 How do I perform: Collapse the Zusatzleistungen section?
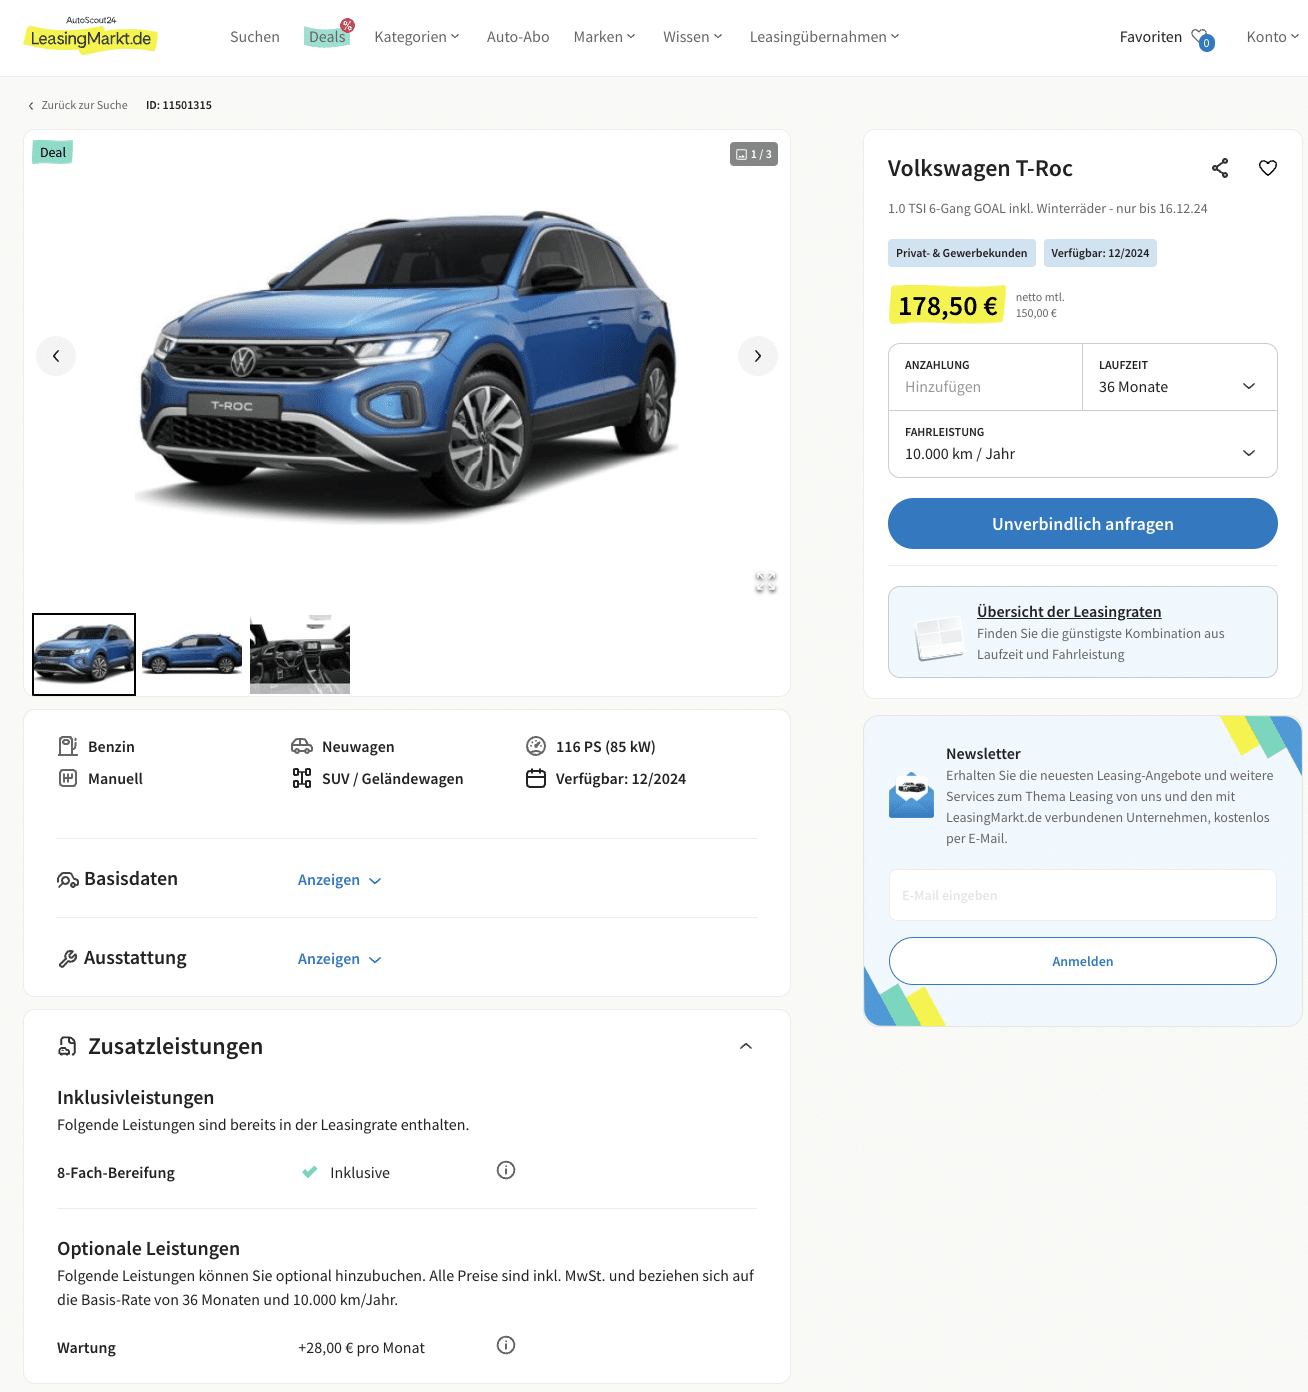point(746,1046)
